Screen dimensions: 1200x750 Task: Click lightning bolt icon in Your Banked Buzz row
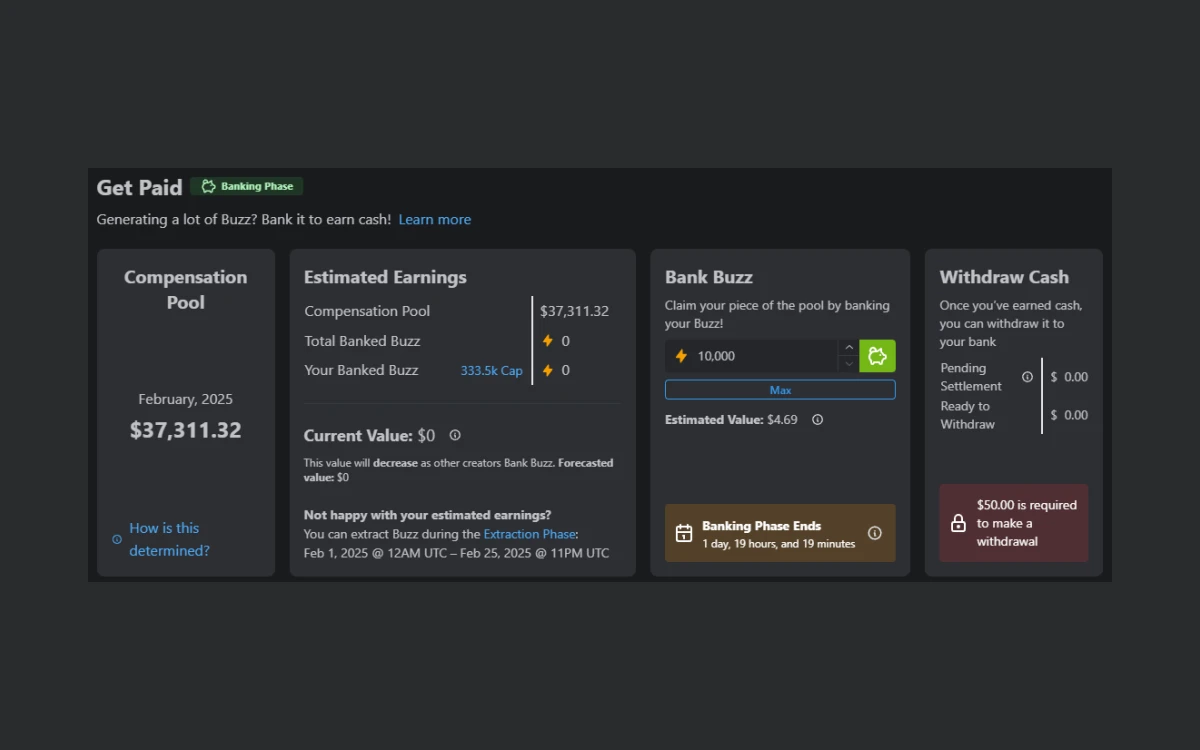click(x=547, y=370)
